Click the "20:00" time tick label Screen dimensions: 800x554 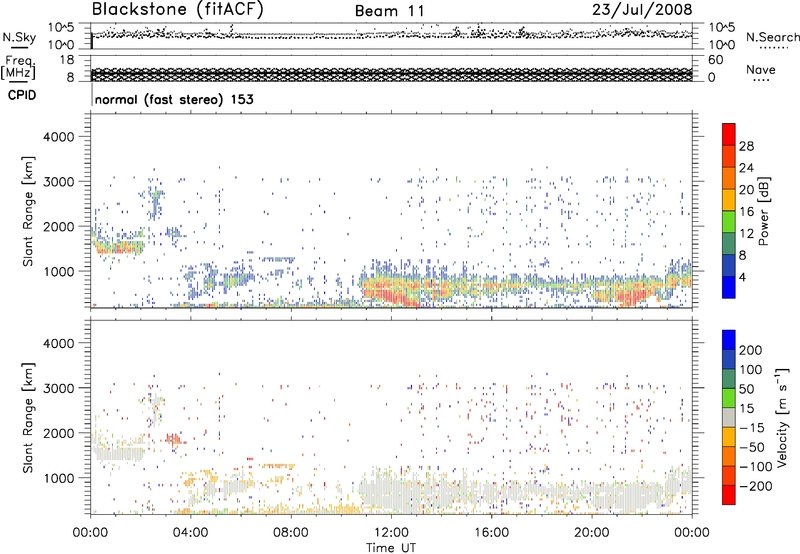(x=591, y=533)
